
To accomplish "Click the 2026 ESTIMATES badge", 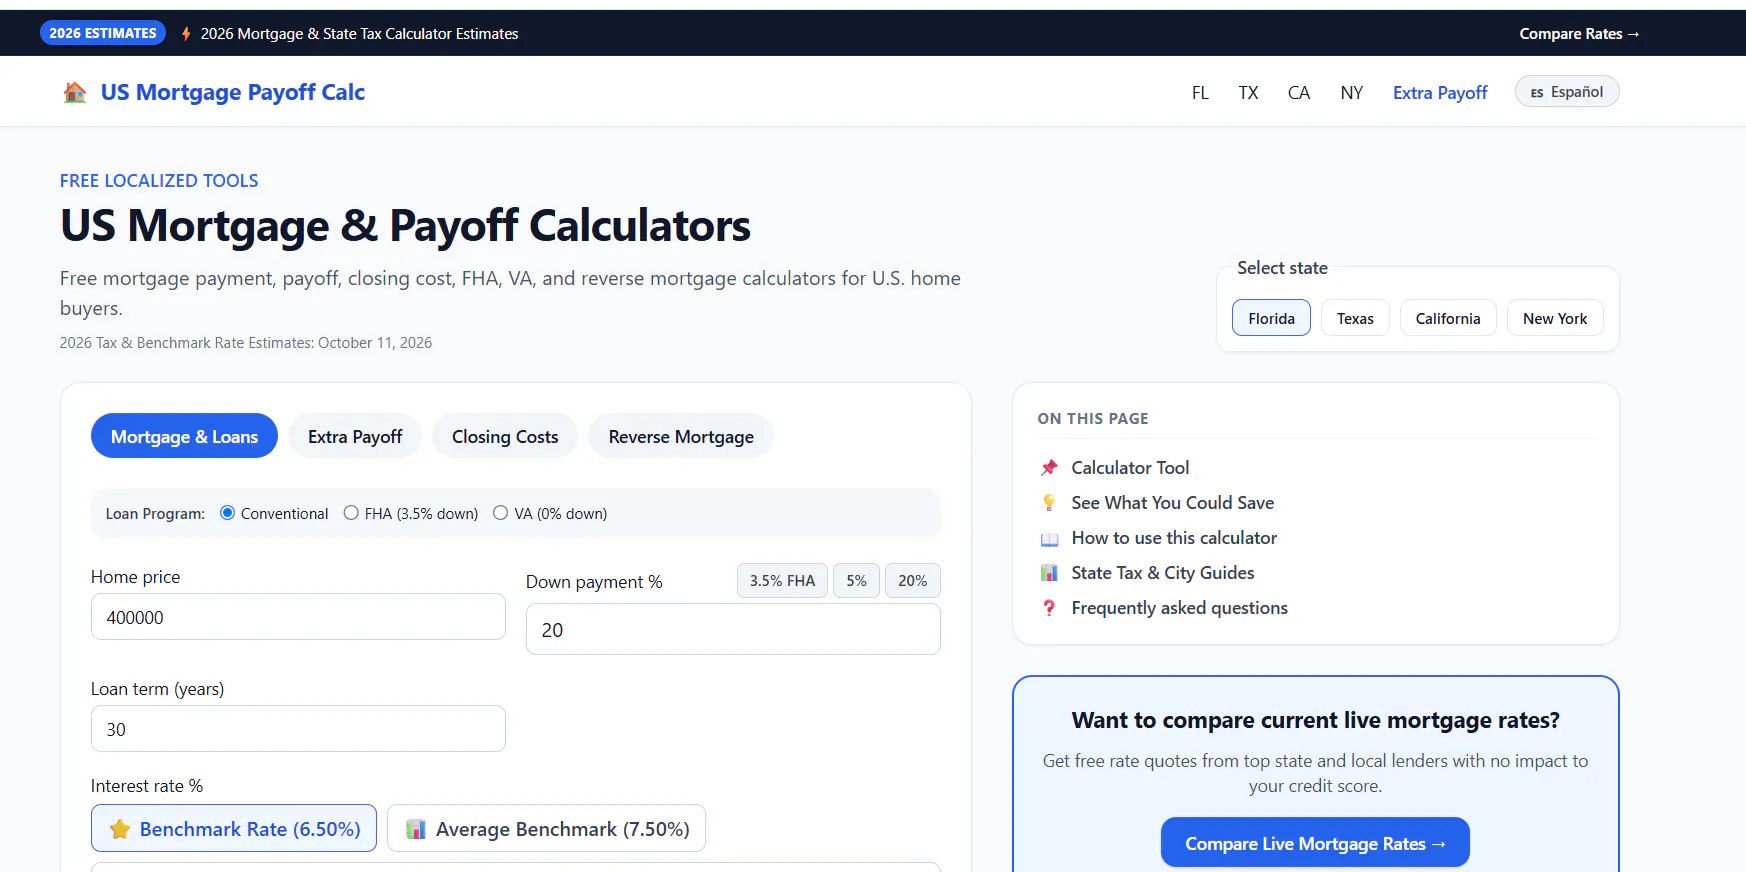I will [103, 33].
